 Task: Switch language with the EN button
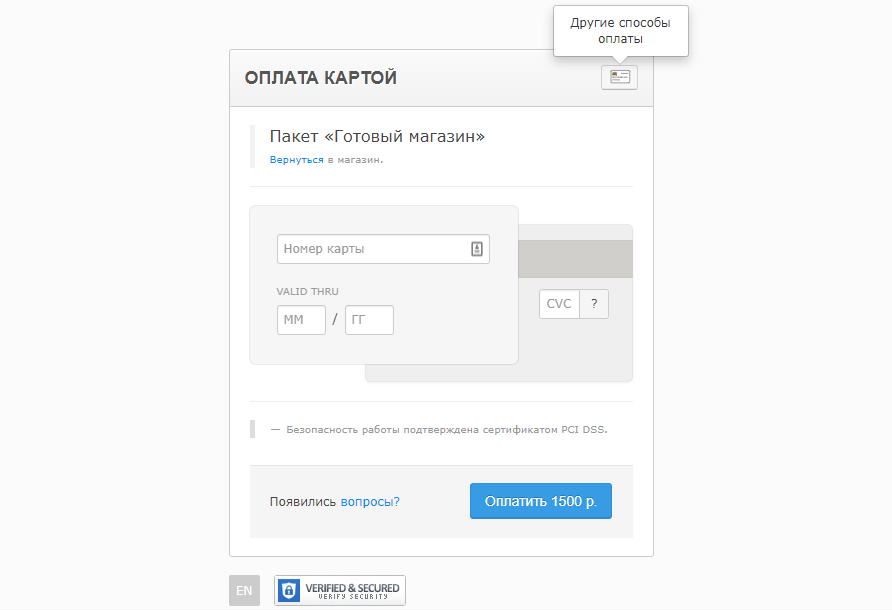pyautogui.click(x=244, y=591)
